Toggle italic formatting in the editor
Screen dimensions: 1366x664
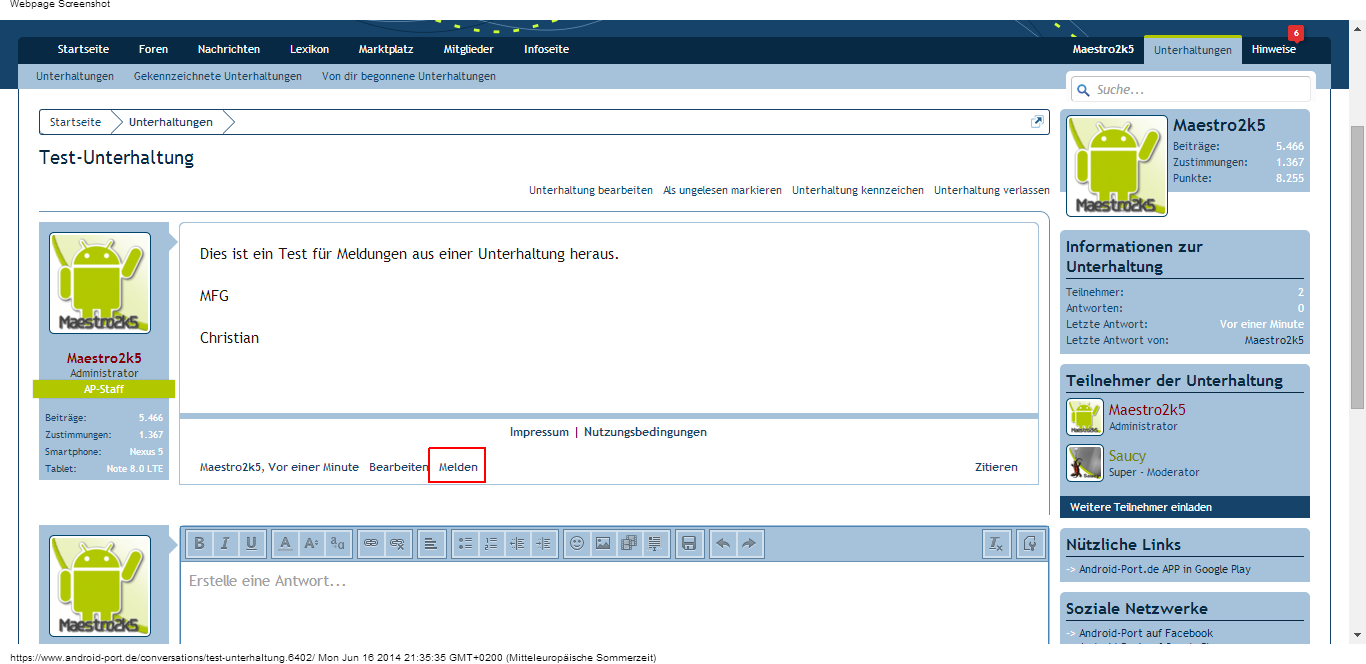pos(225,543)
